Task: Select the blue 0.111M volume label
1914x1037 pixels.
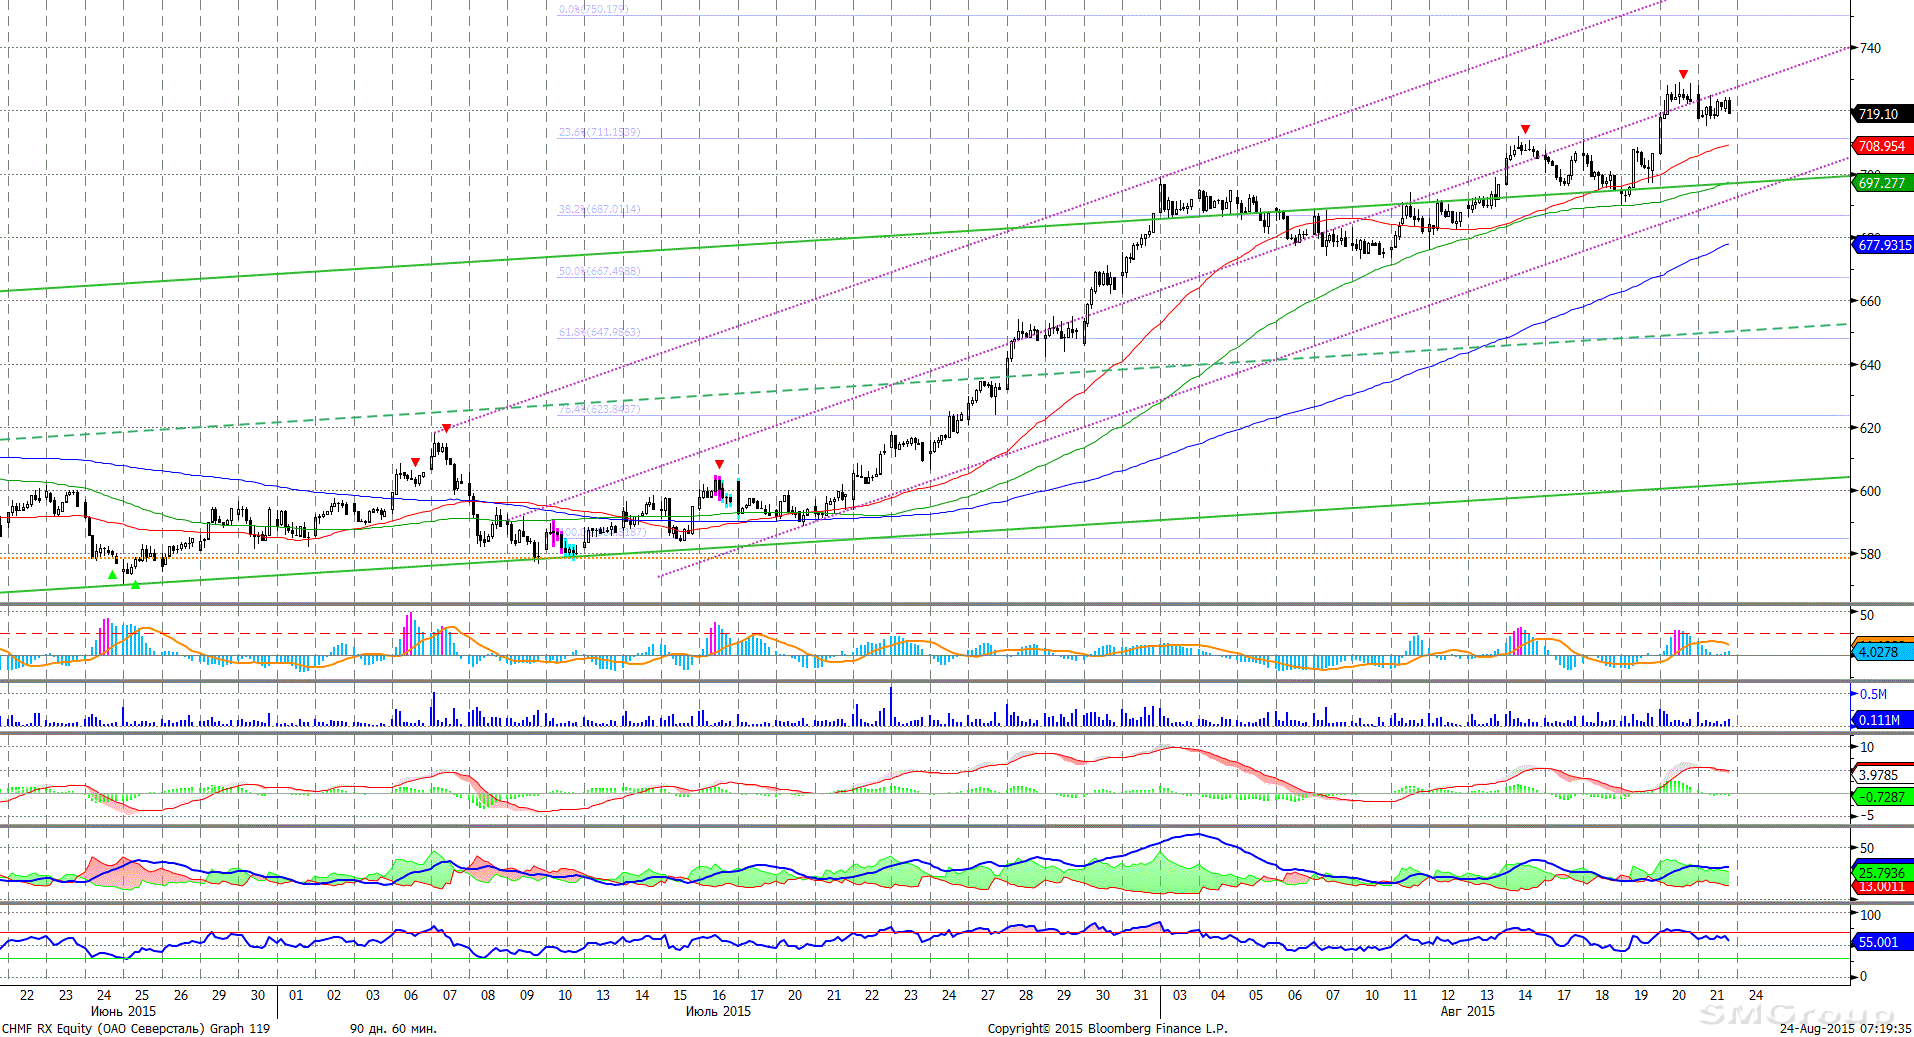Action: click(x=1882, y=720)
